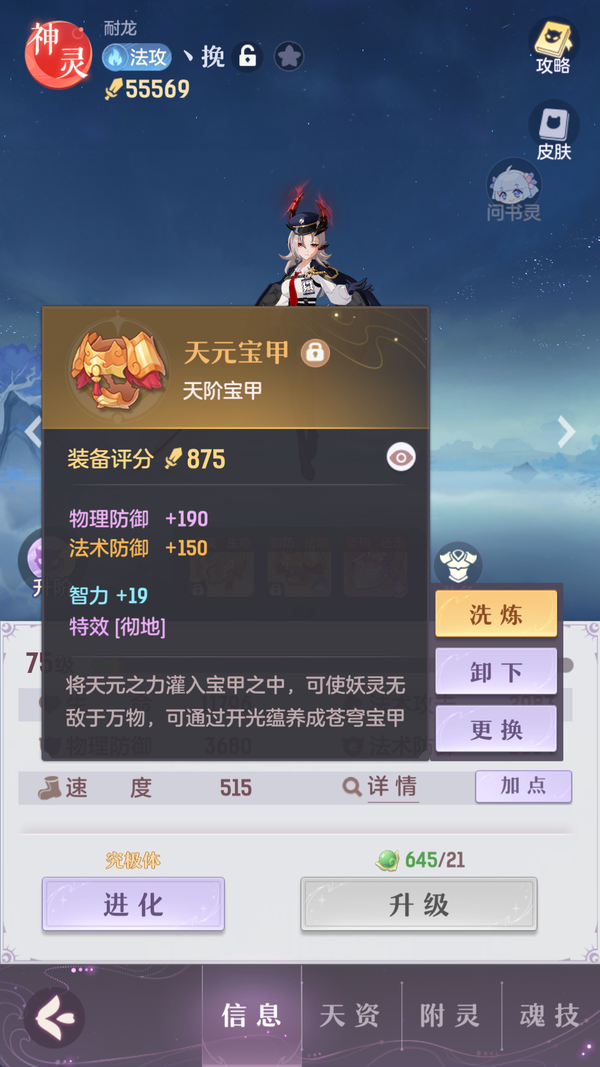Switch to the 天资 tab
Screen dimensions: 600x1067
click(x=350, y=1016)
